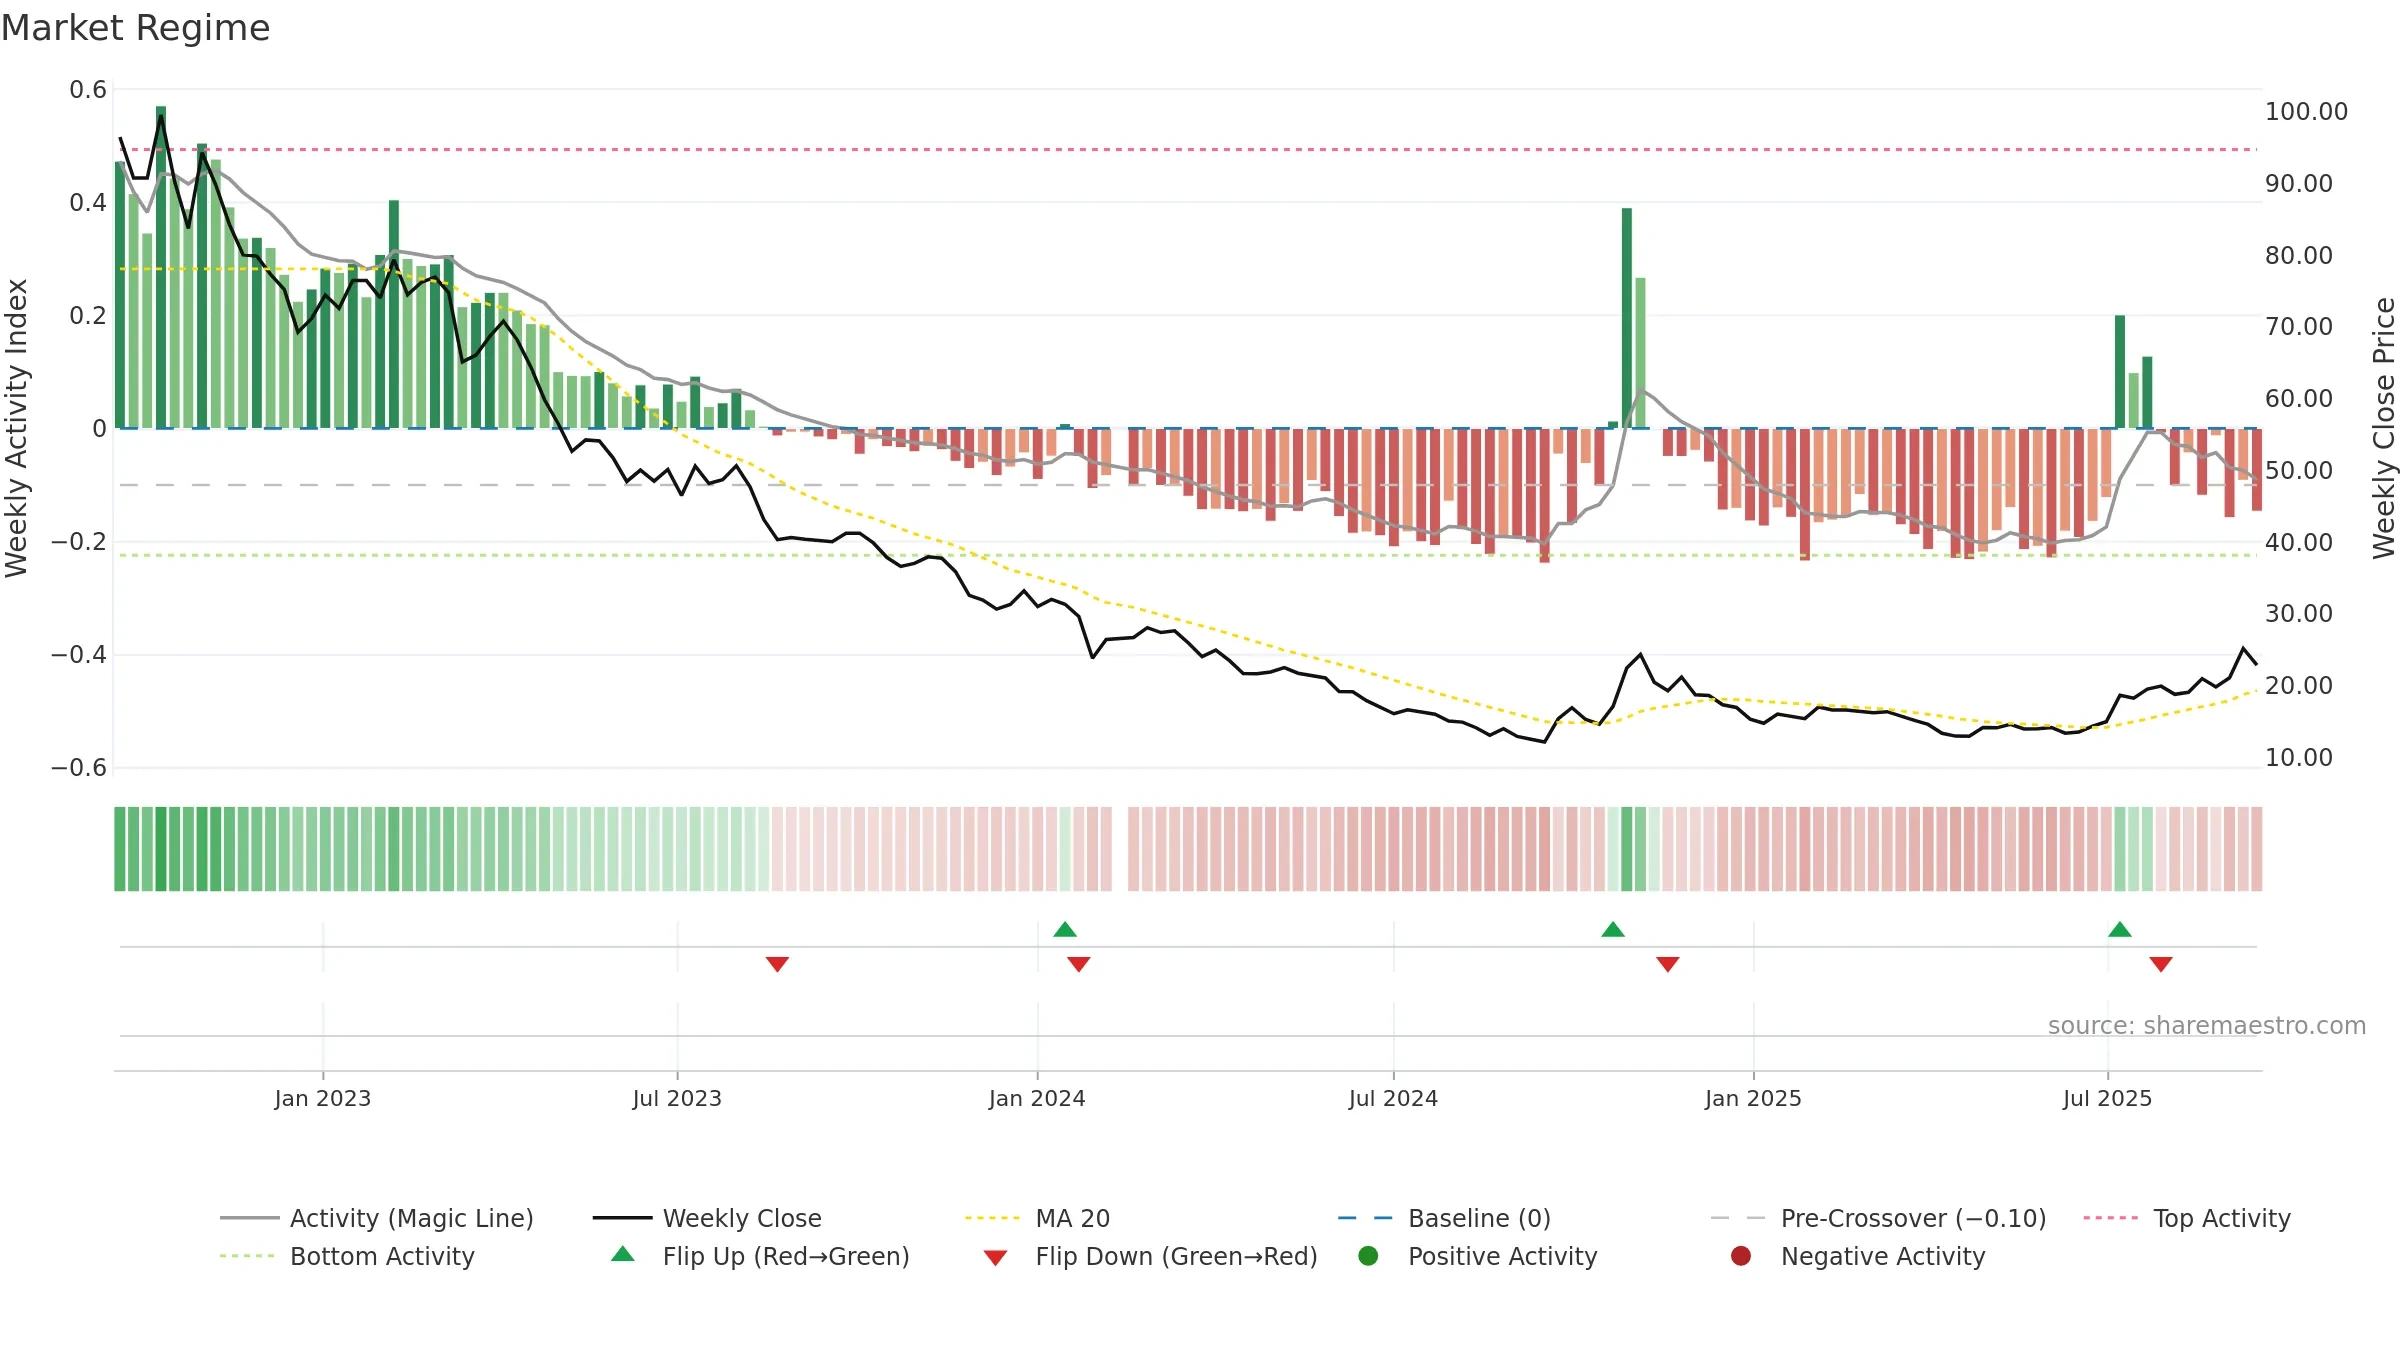
Task: Click the tall green activity bar in July 2025
Action: pos(2120,372)
